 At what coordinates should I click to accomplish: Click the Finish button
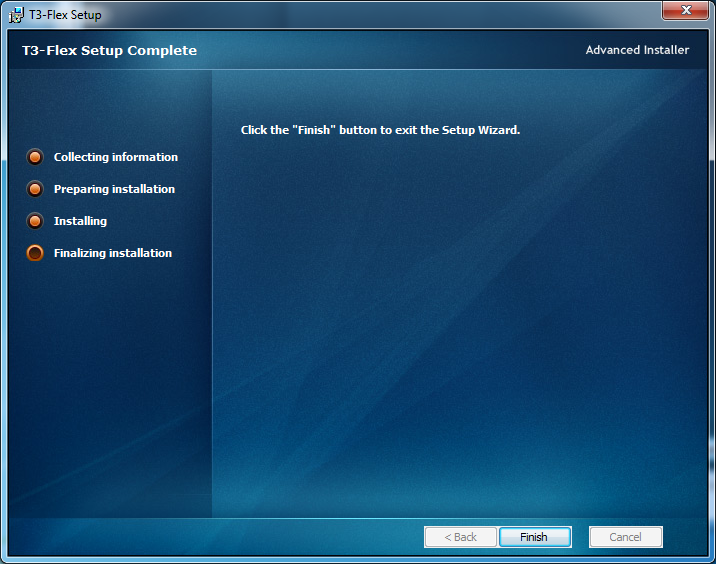[x=535, y=537]
